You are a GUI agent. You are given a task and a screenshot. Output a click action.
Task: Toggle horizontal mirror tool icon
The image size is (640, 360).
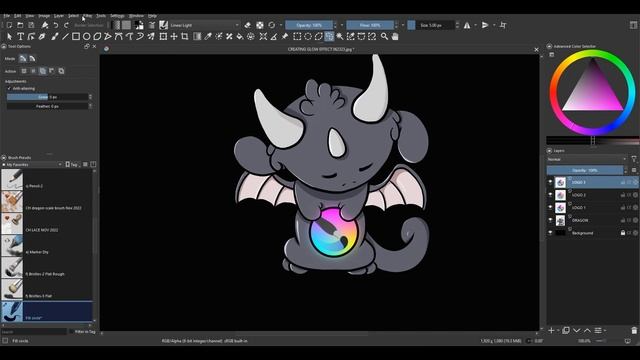pyautogui.click(x=467, y=25)
